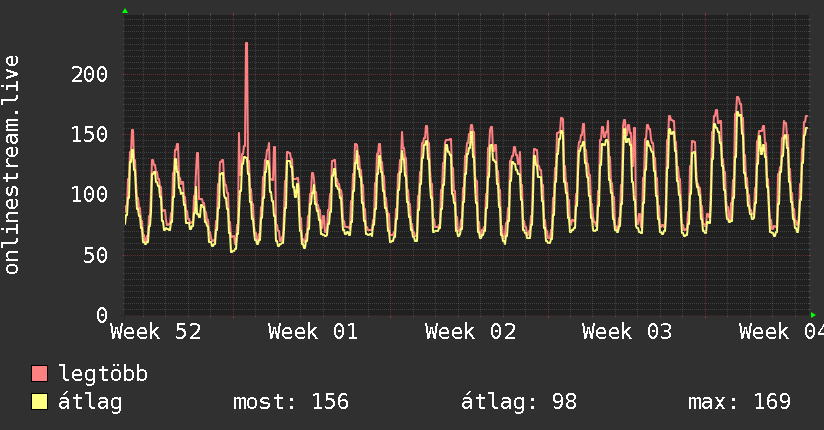This screenshot has width=824, height=430.
Task: Select the átlag legend label
Action: [91, 402]
